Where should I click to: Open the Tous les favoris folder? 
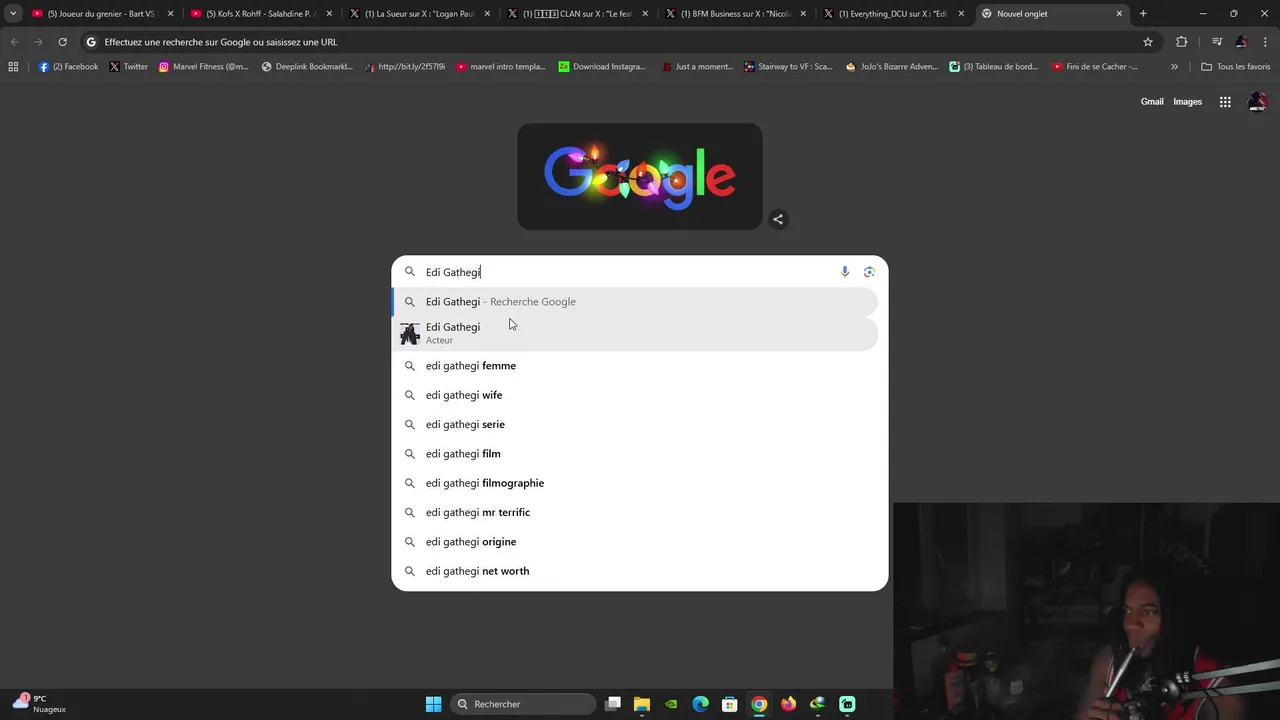click(x=1235, y=66)
